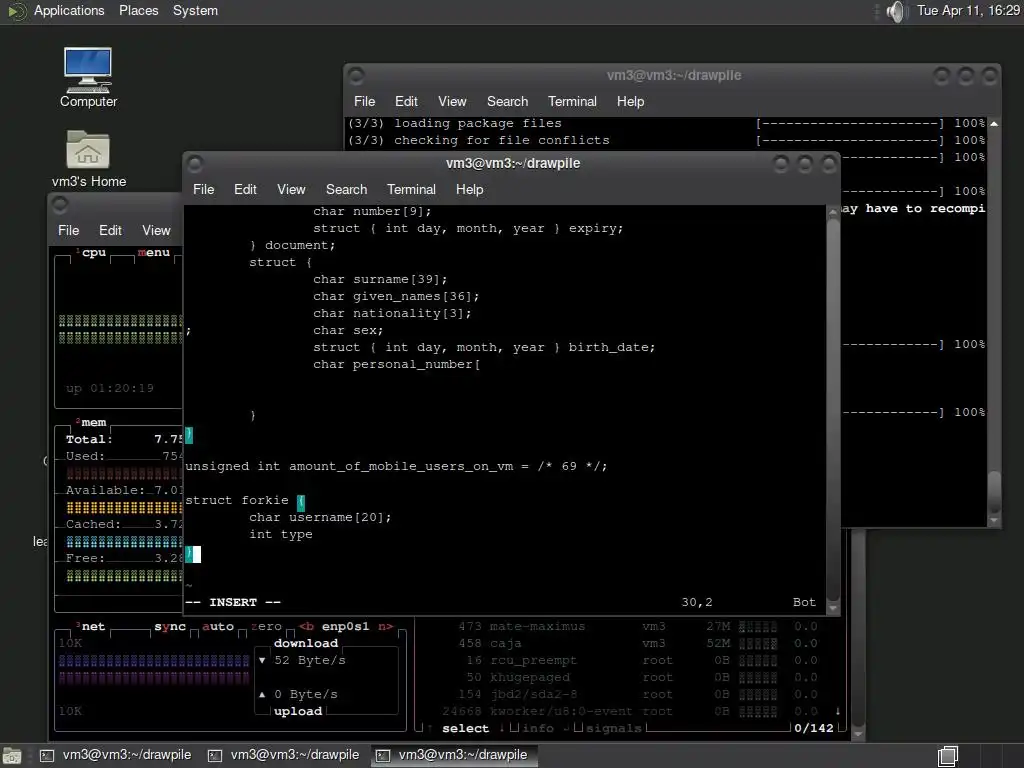The height and width of the screenshot is (768, 1024).
Task: Open Places menu in top panel
Action: coord(138,10)
